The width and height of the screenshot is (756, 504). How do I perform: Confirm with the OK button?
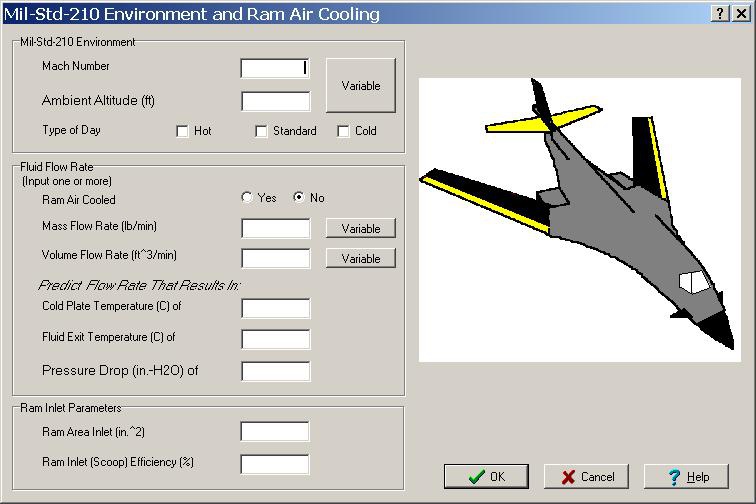click(x=486, y=477)
